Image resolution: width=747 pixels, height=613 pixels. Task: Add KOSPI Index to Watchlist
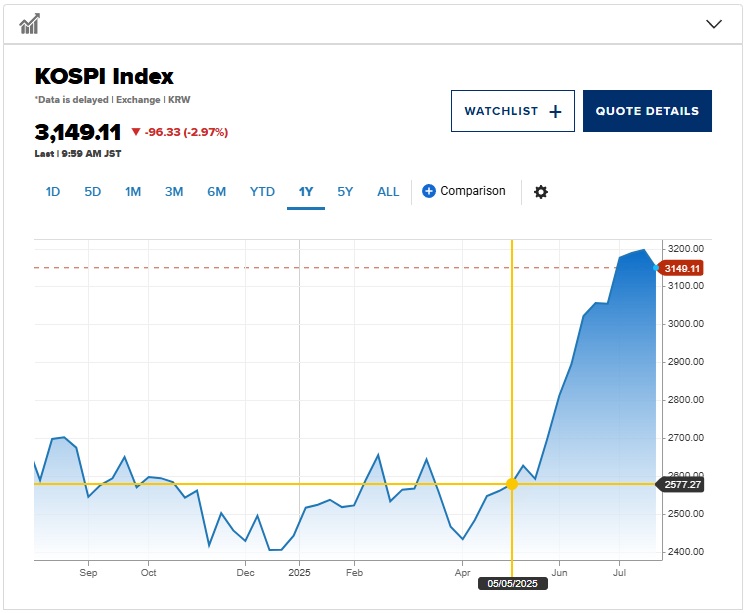coord(513,111)
